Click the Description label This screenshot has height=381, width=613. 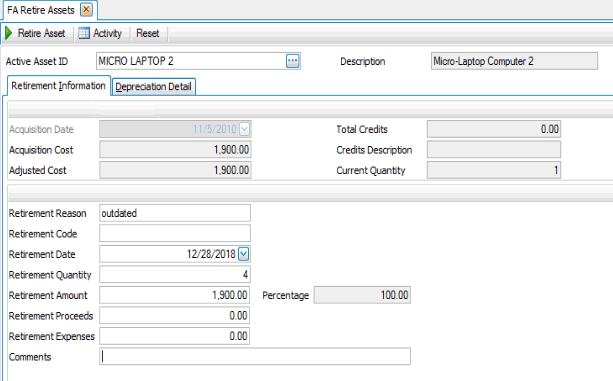362,61
